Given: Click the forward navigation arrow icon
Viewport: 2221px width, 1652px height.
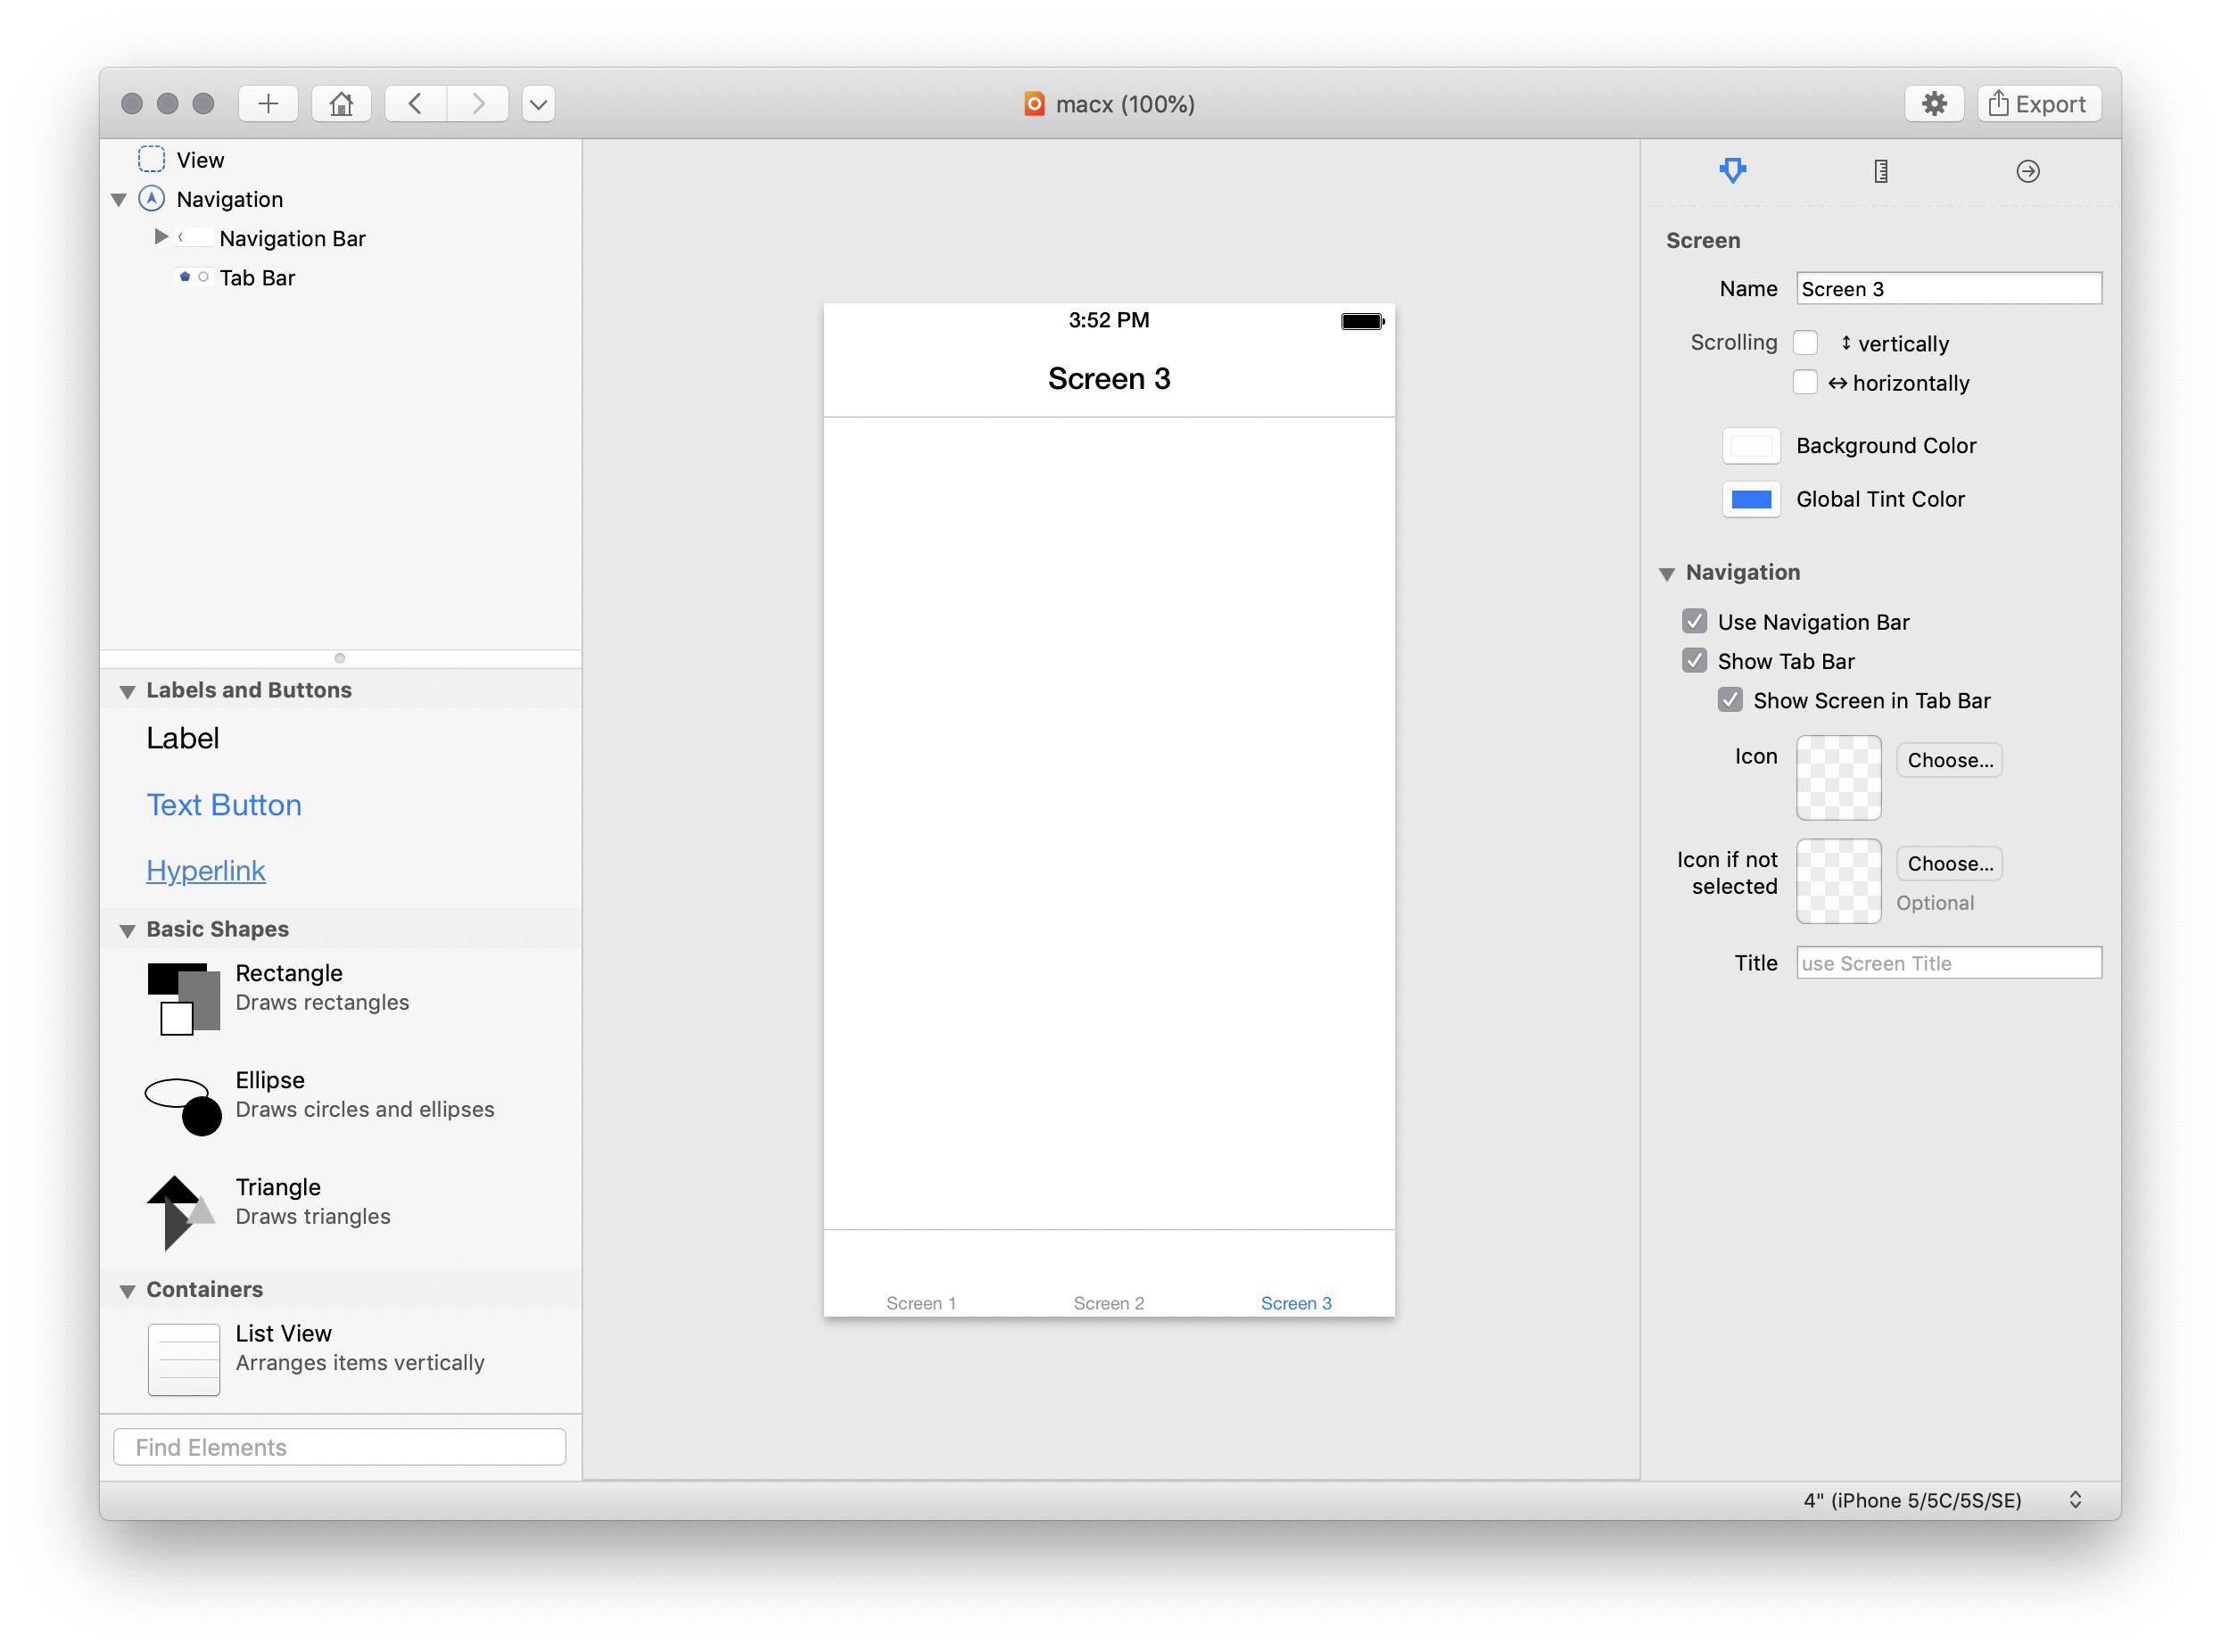Looking at the screenshot, I should (x=477, y=104).
